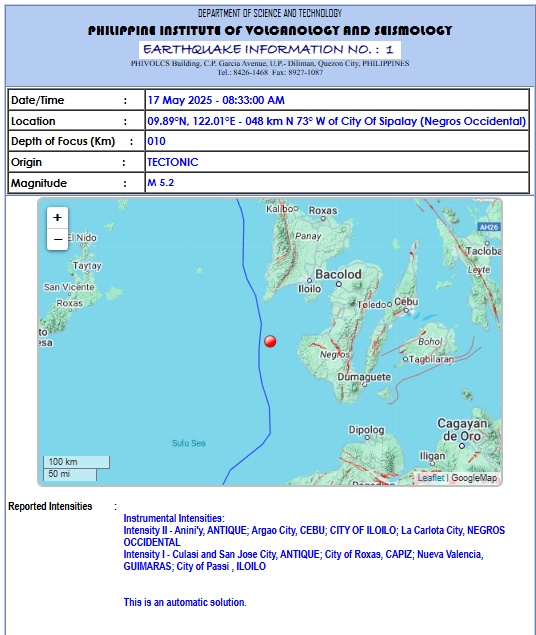The image size is (536, 635).
Task: Click the Iligan label on map
Action: coord(432,456)
